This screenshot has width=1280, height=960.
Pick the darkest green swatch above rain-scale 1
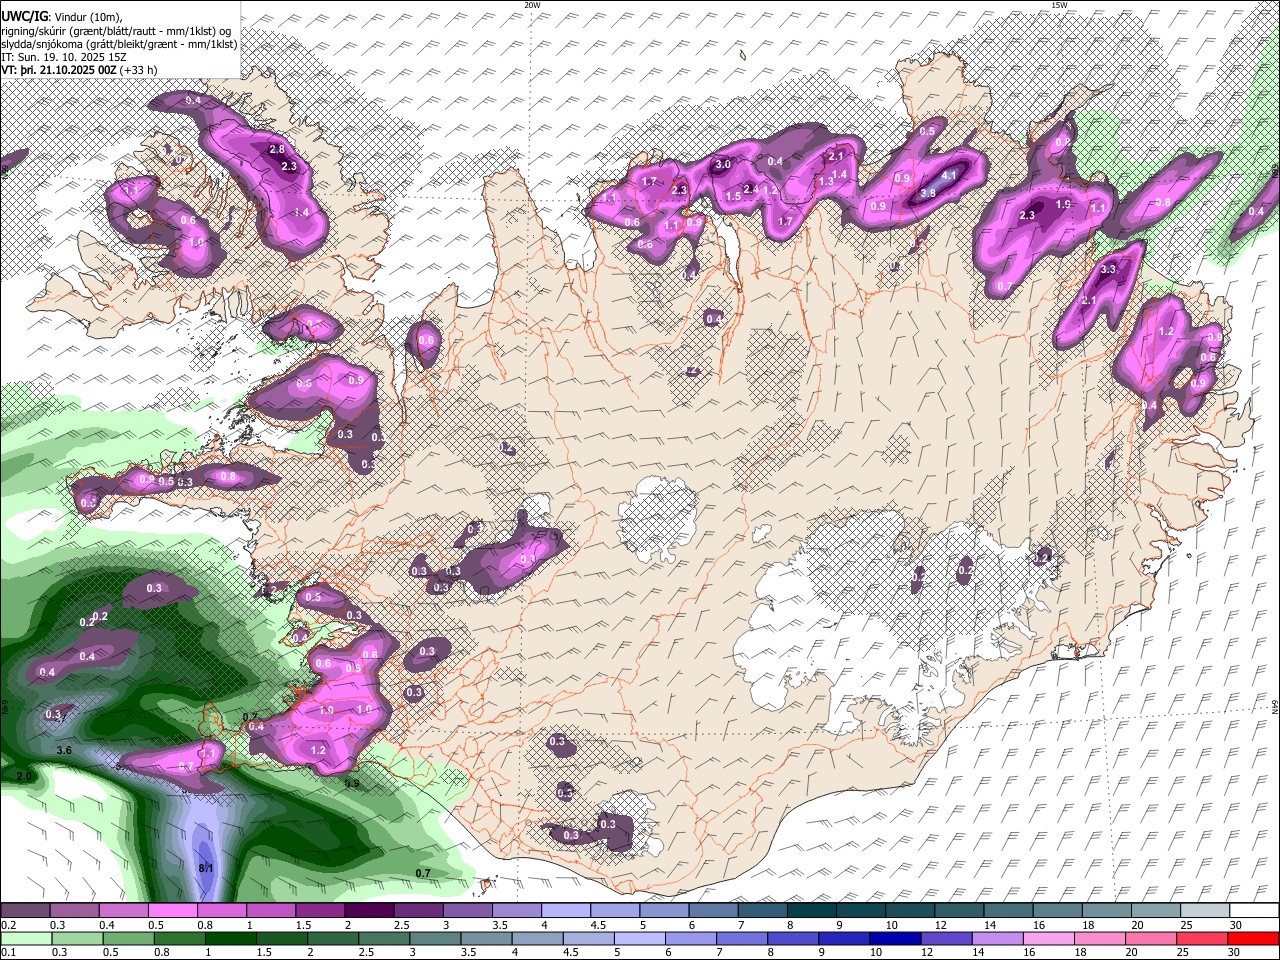(x=230, y=938)
